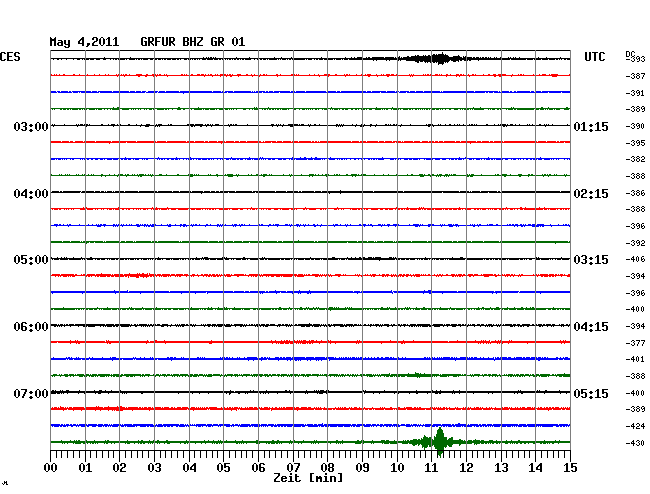Screen dimensions: 650x494
Task: Select minute 03 on the time axis
Action: 154,468
